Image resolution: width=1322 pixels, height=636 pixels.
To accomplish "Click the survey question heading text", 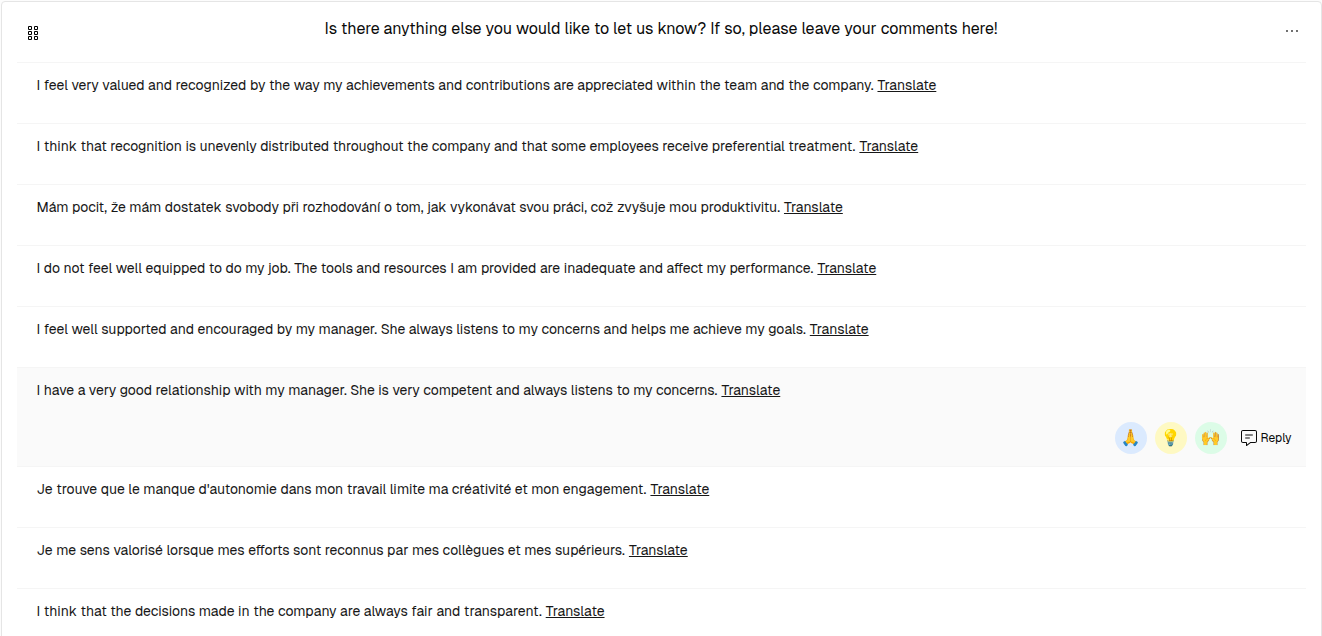I will click(661, 29).
